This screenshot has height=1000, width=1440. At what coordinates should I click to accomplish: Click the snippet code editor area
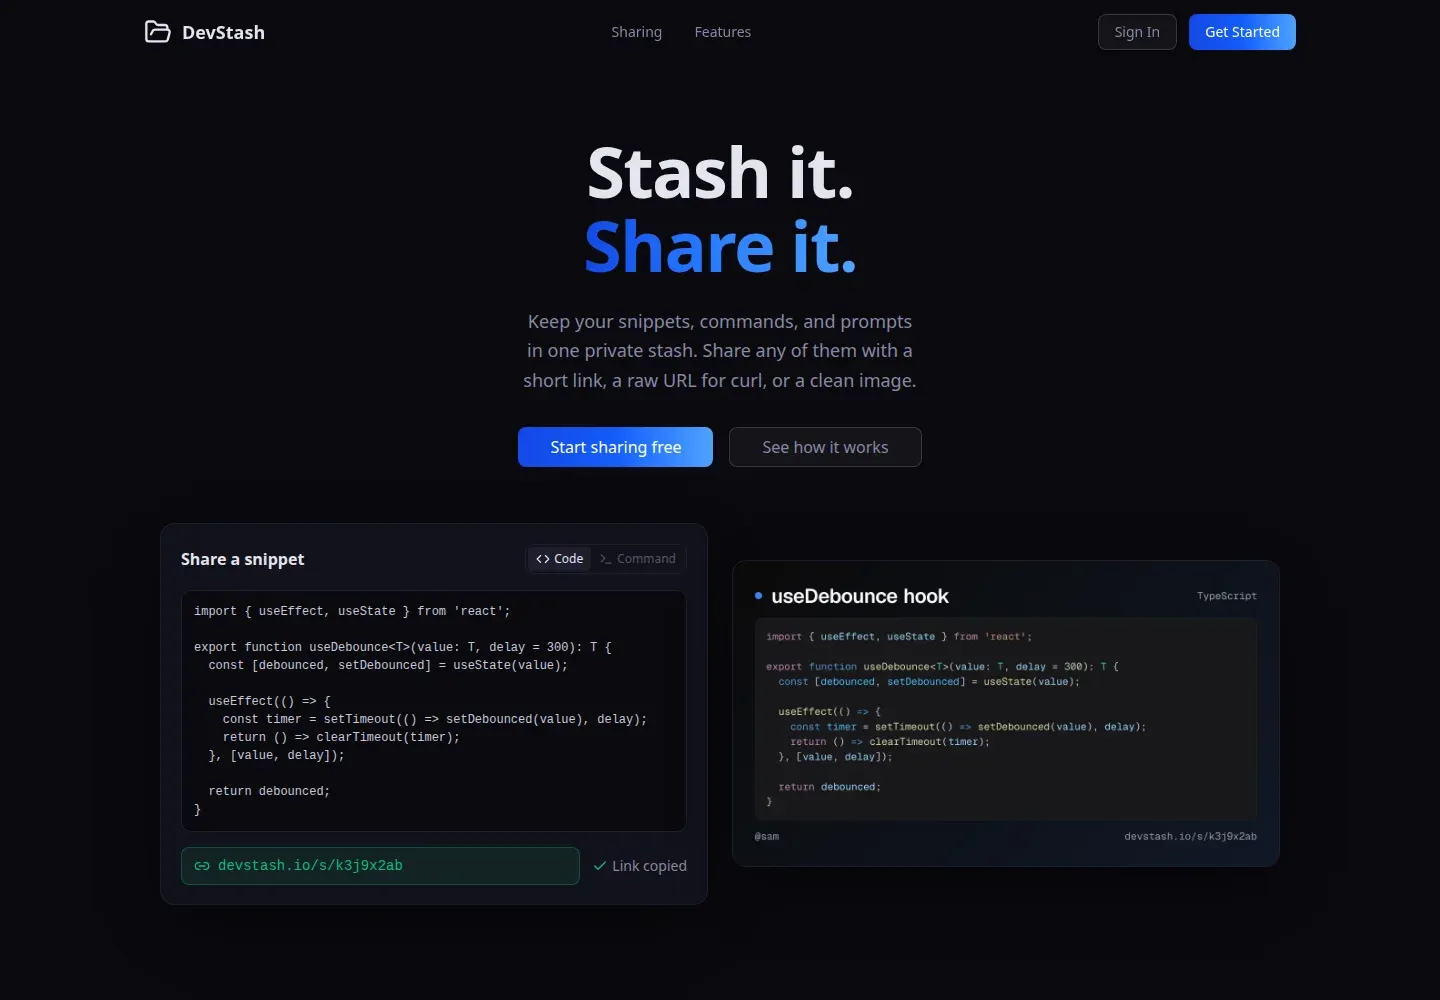[x=434, y=710]
